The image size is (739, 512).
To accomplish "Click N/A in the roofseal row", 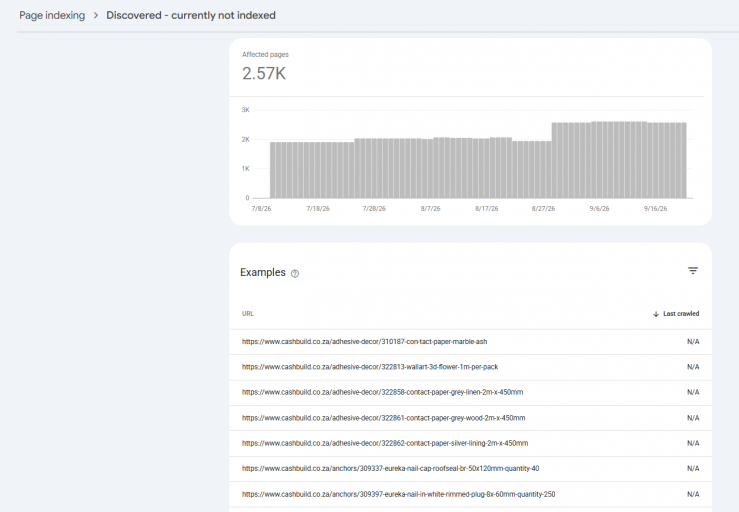I will tap(693, 469).
